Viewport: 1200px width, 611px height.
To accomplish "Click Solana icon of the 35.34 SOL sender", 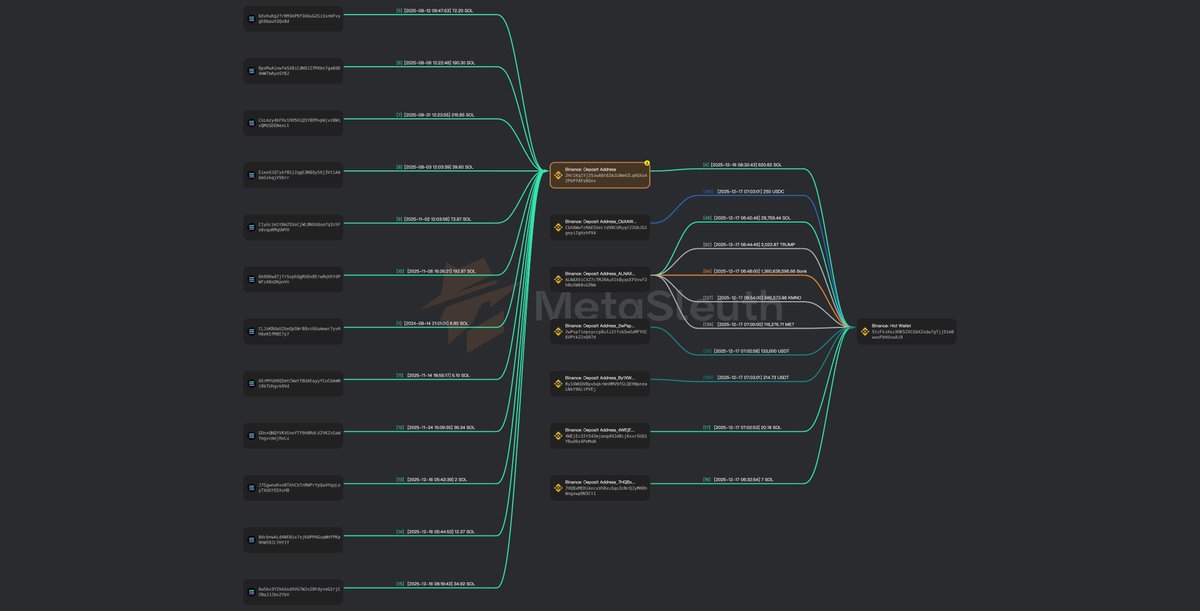I will 251,435.
